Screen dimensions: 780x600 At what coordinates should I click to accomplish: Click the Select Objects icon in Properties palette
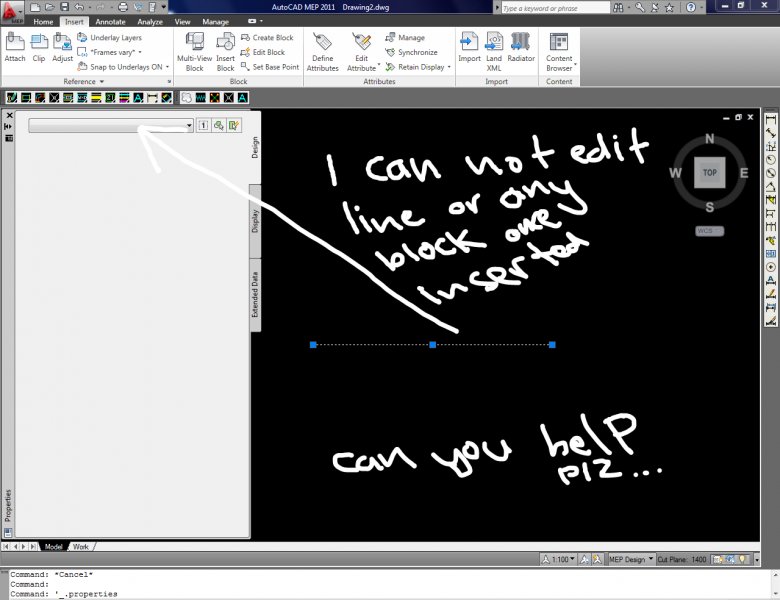[219, 125]
